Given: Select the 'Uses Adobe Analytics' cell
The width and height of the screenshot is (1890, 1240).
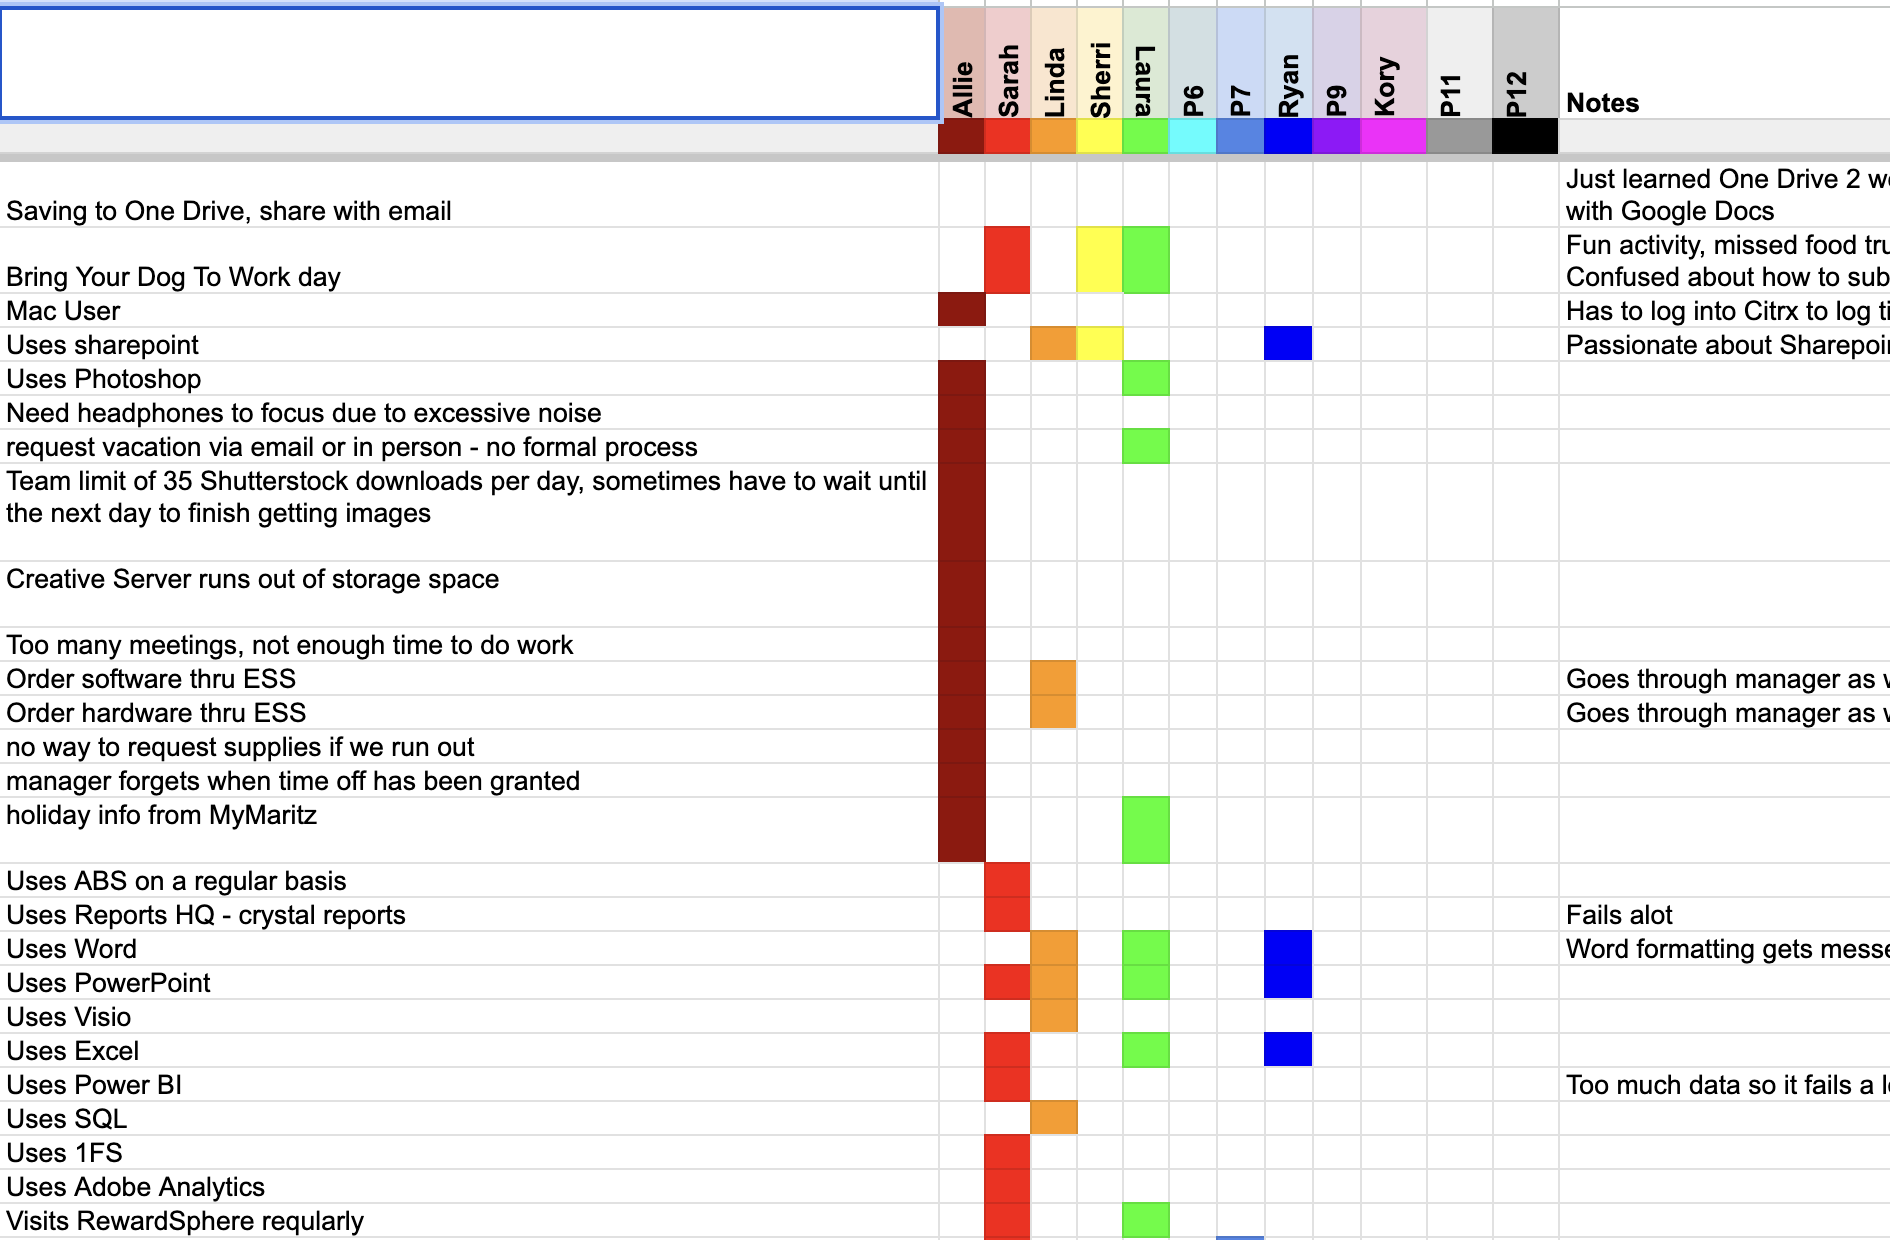Looking at the screenshot, I should [469, 1187].
